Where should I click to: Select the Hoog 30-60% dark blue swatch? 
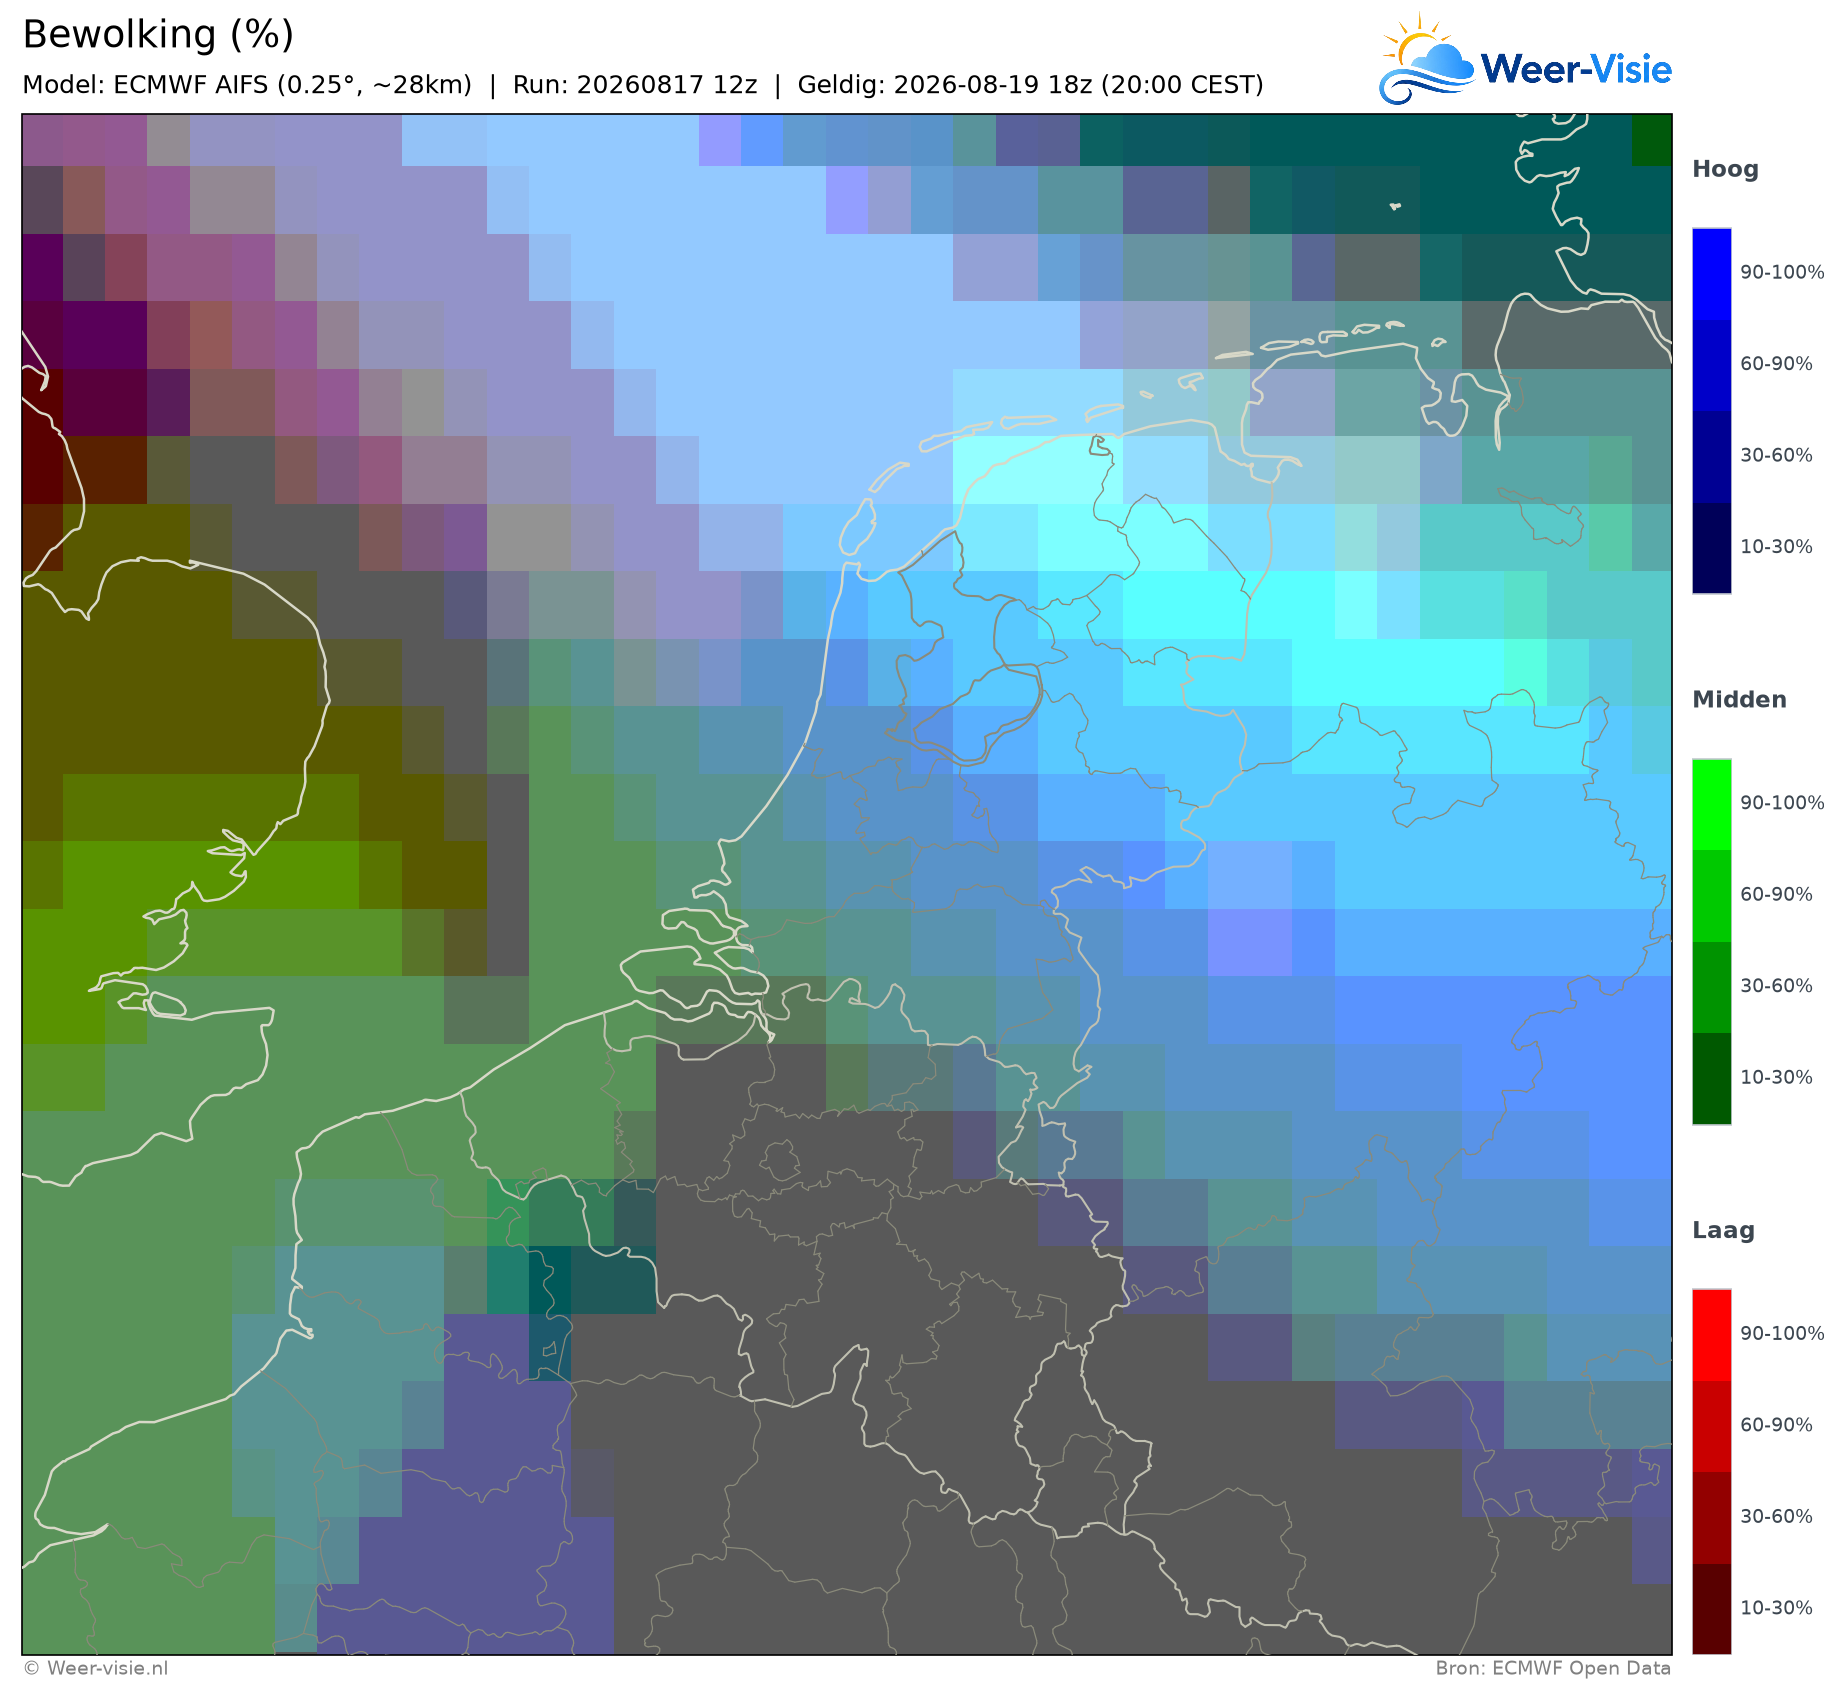coord(1711,456)
